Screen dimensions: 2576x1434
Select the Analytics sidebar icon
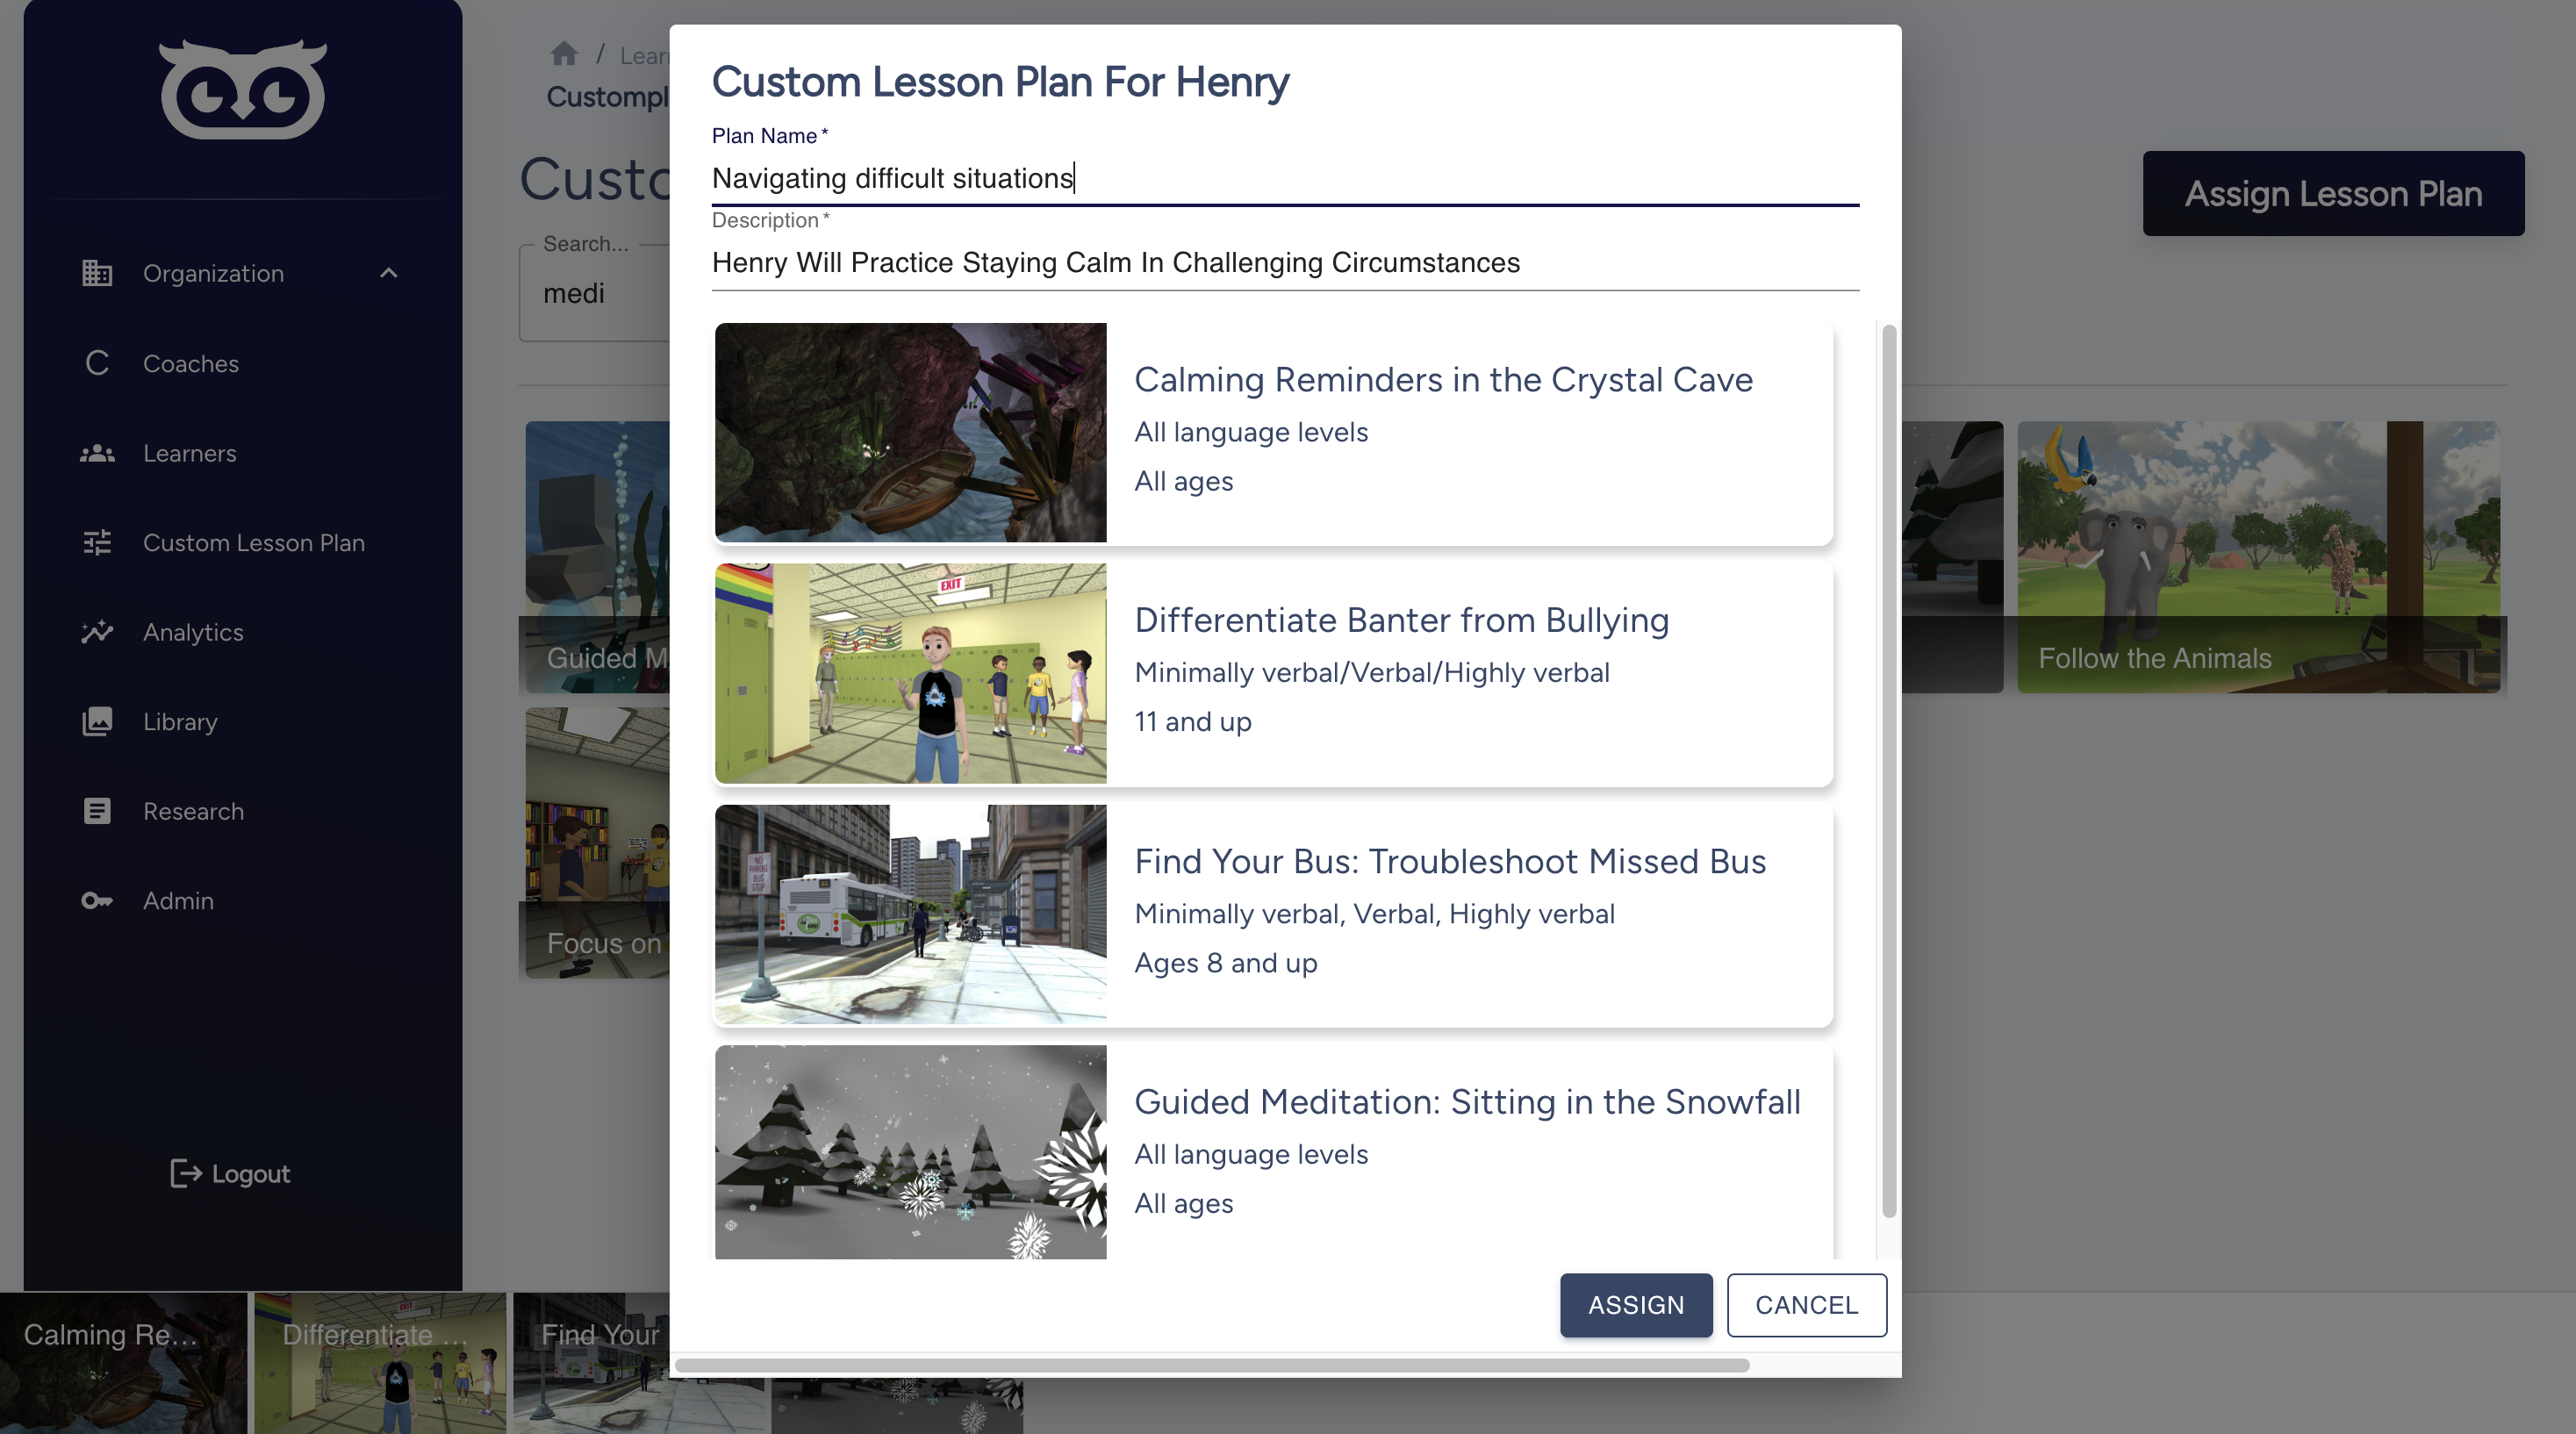[97, 630]
